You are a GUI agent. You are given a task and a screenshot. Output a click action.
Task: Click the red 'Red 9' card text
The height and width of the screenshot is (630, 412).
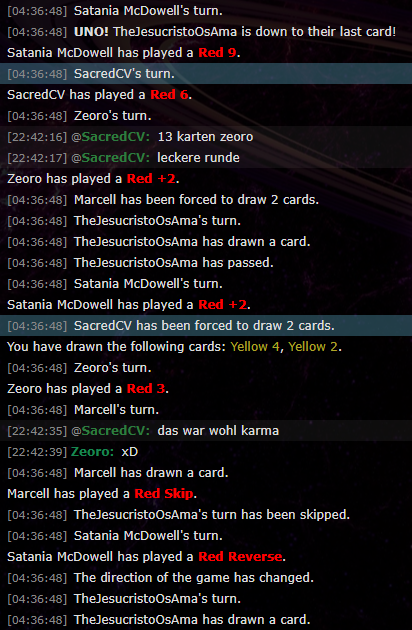[x=217, y=53]
